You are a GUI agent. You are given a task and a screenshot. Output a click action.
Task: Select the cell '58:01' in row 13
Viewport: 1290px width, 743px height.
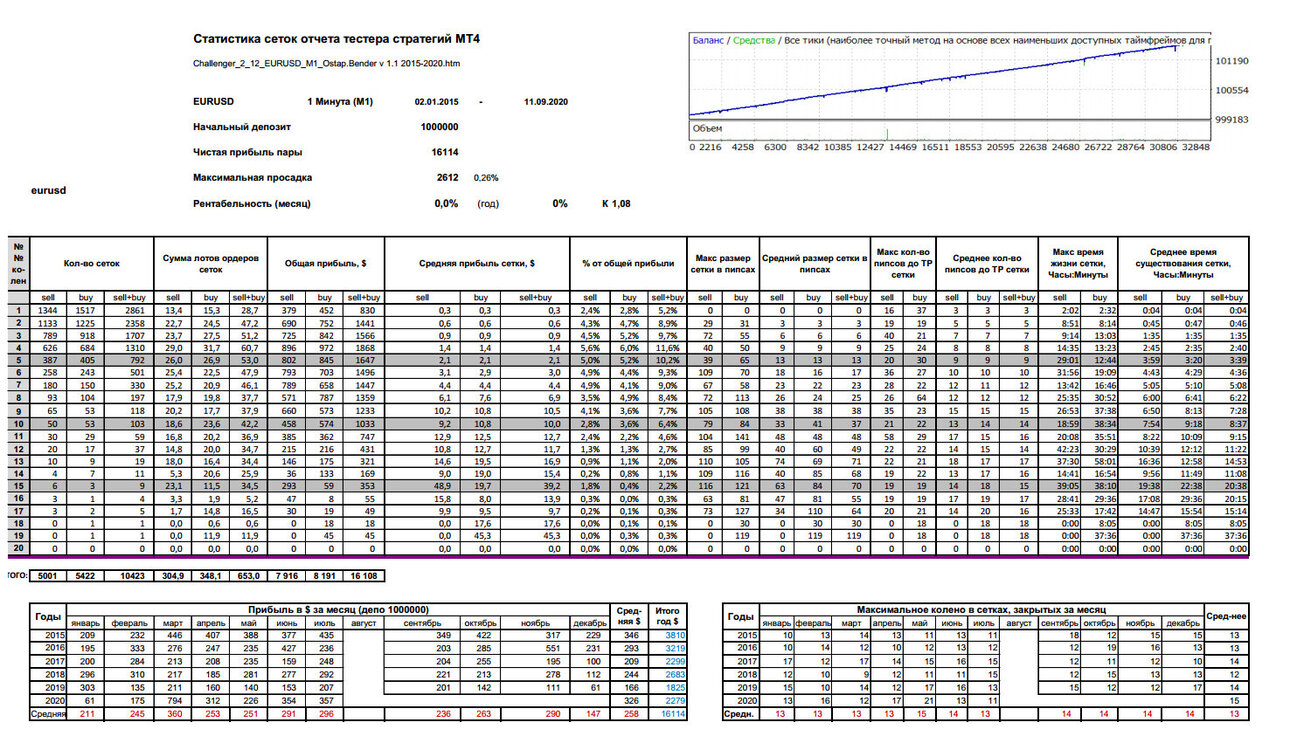point(1100,462)
